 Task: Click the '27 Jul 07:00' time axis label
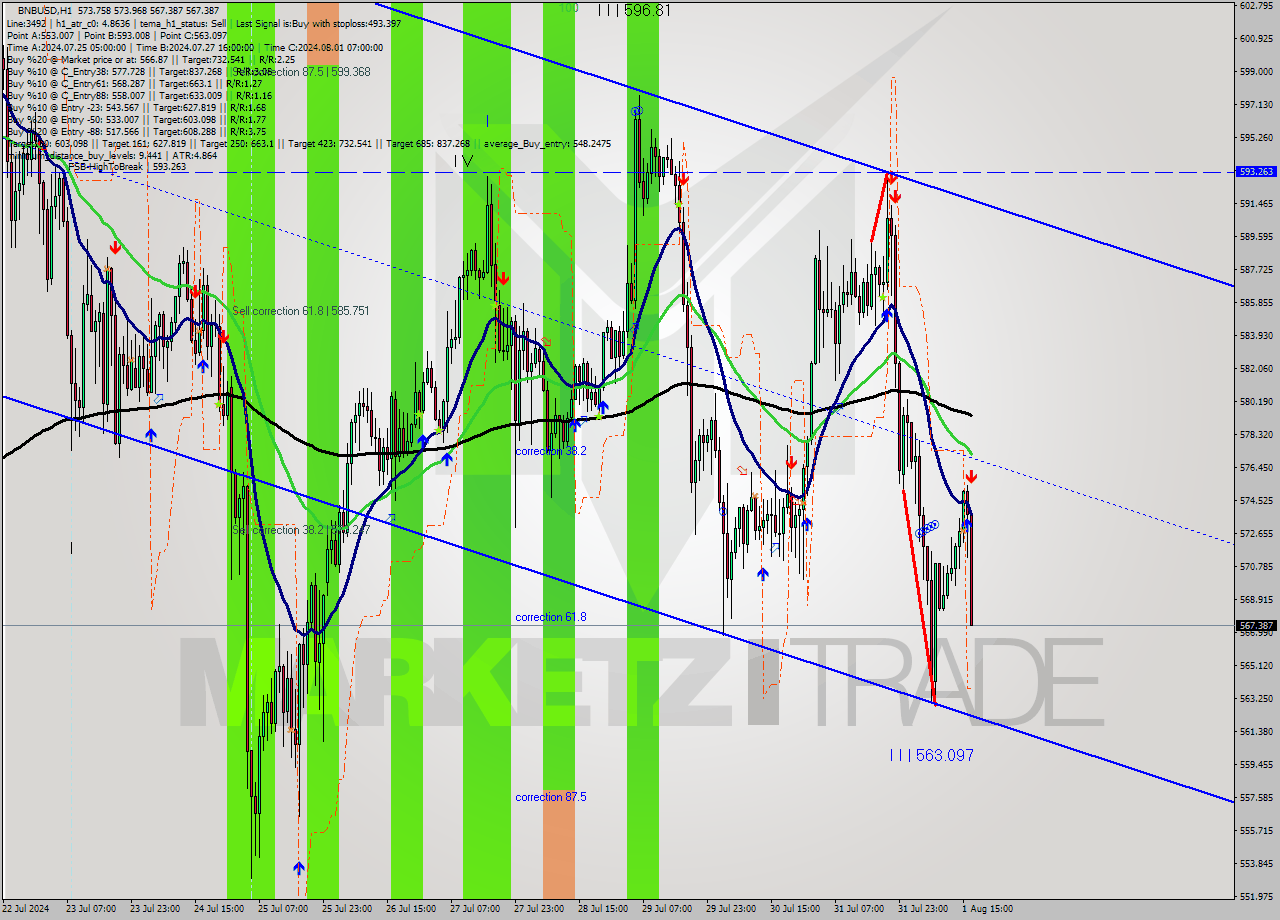point(475,909)
